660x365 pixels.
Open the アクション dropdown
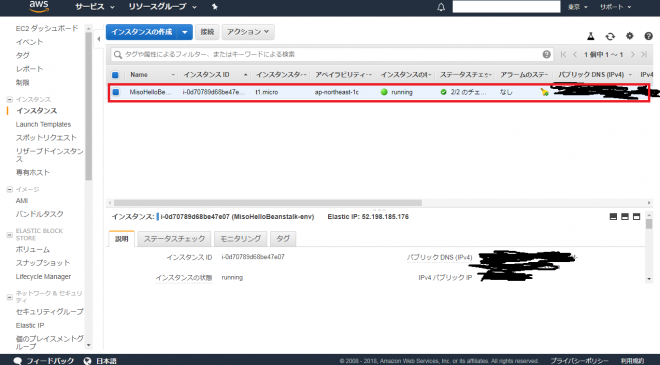(248, 32)
